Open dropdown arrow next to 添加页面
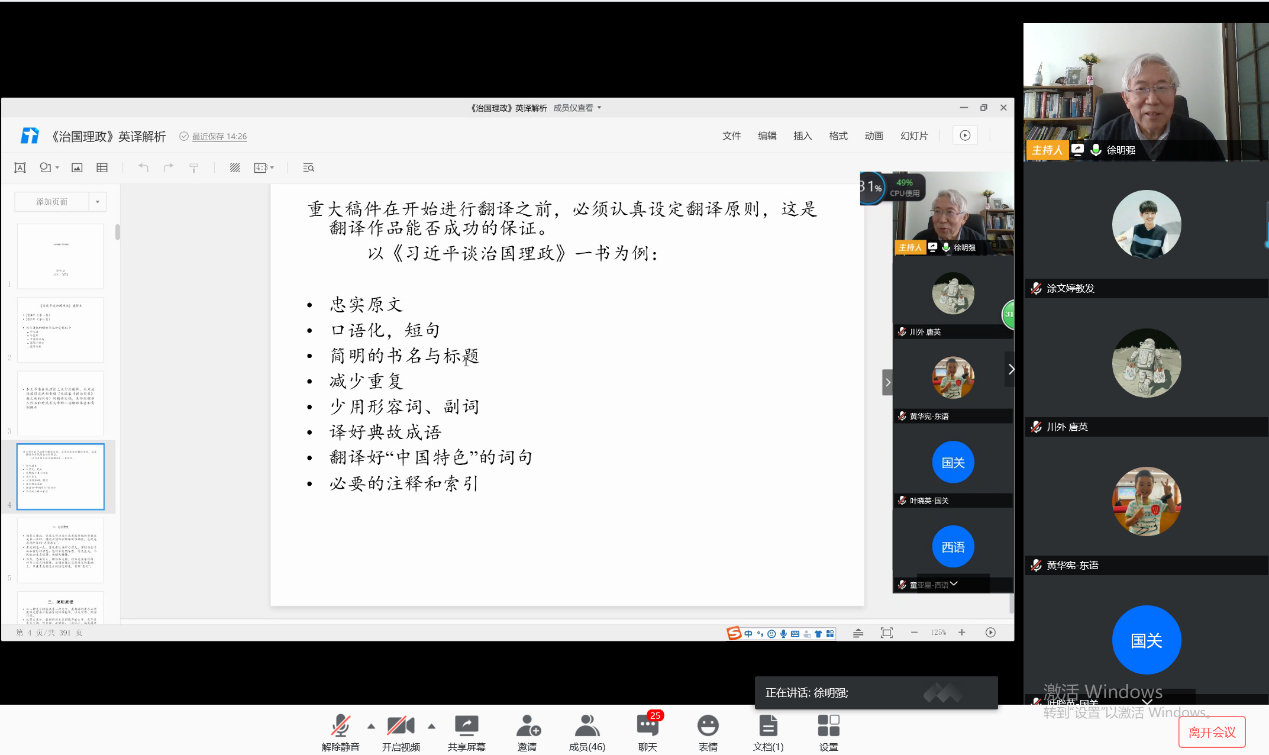The image size is (1269, 755). click(98, 202)
